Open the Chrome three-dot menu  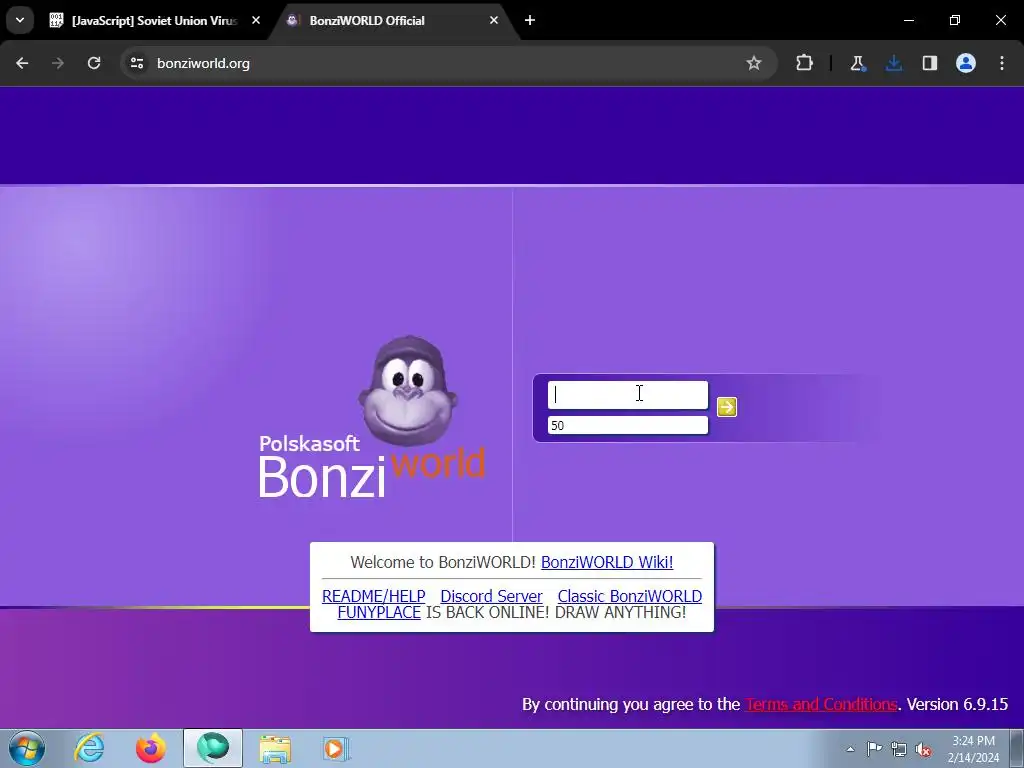coord(1002,63)
